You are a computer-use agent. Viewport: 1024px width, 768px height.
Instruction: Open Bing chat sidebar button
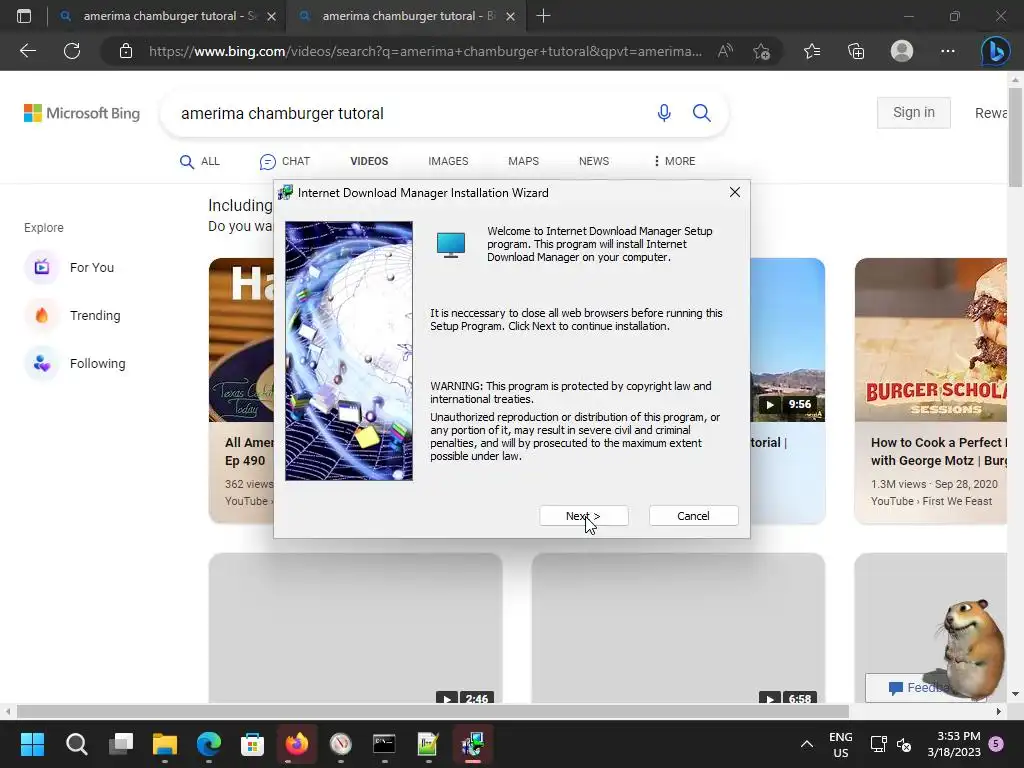point(995,51)
